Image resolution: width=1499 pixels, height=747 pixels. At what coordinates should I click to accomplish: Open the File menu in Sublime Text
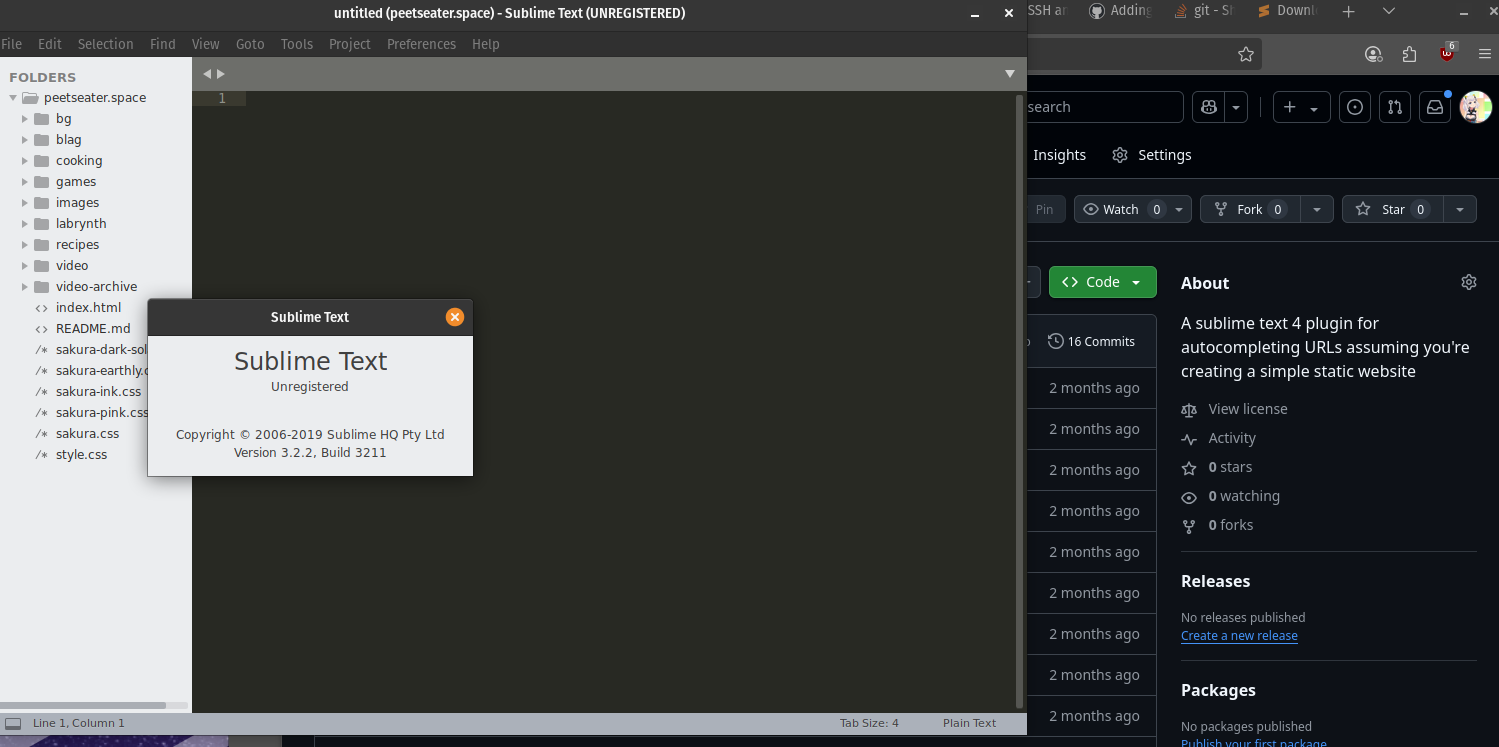(x=12, y=44)
